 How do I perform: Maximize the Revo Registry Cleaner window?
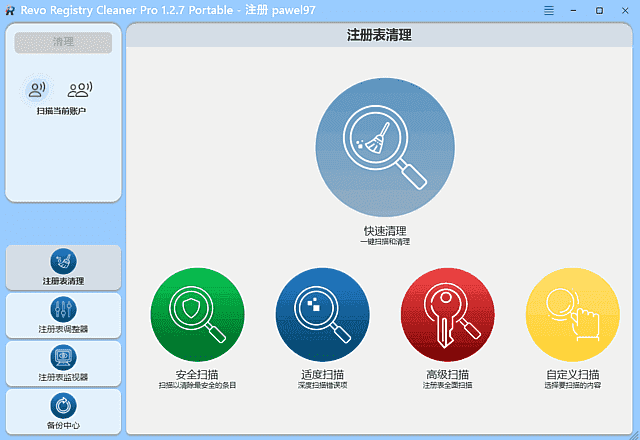[599, 11]
